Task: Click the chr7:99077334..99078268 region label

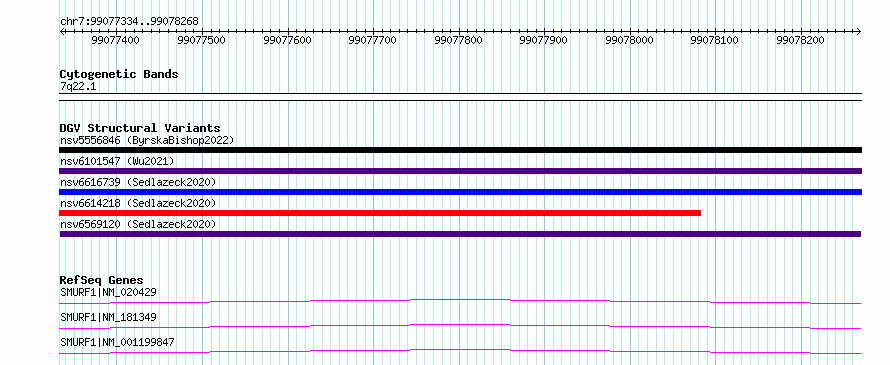Action: tap(129, 21)
